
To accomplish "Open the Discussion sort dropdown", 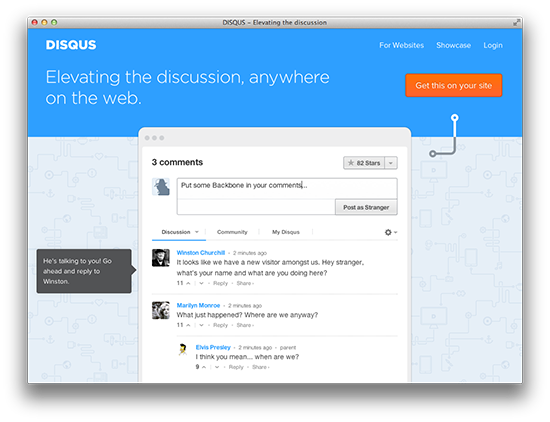I will point(179,232).
